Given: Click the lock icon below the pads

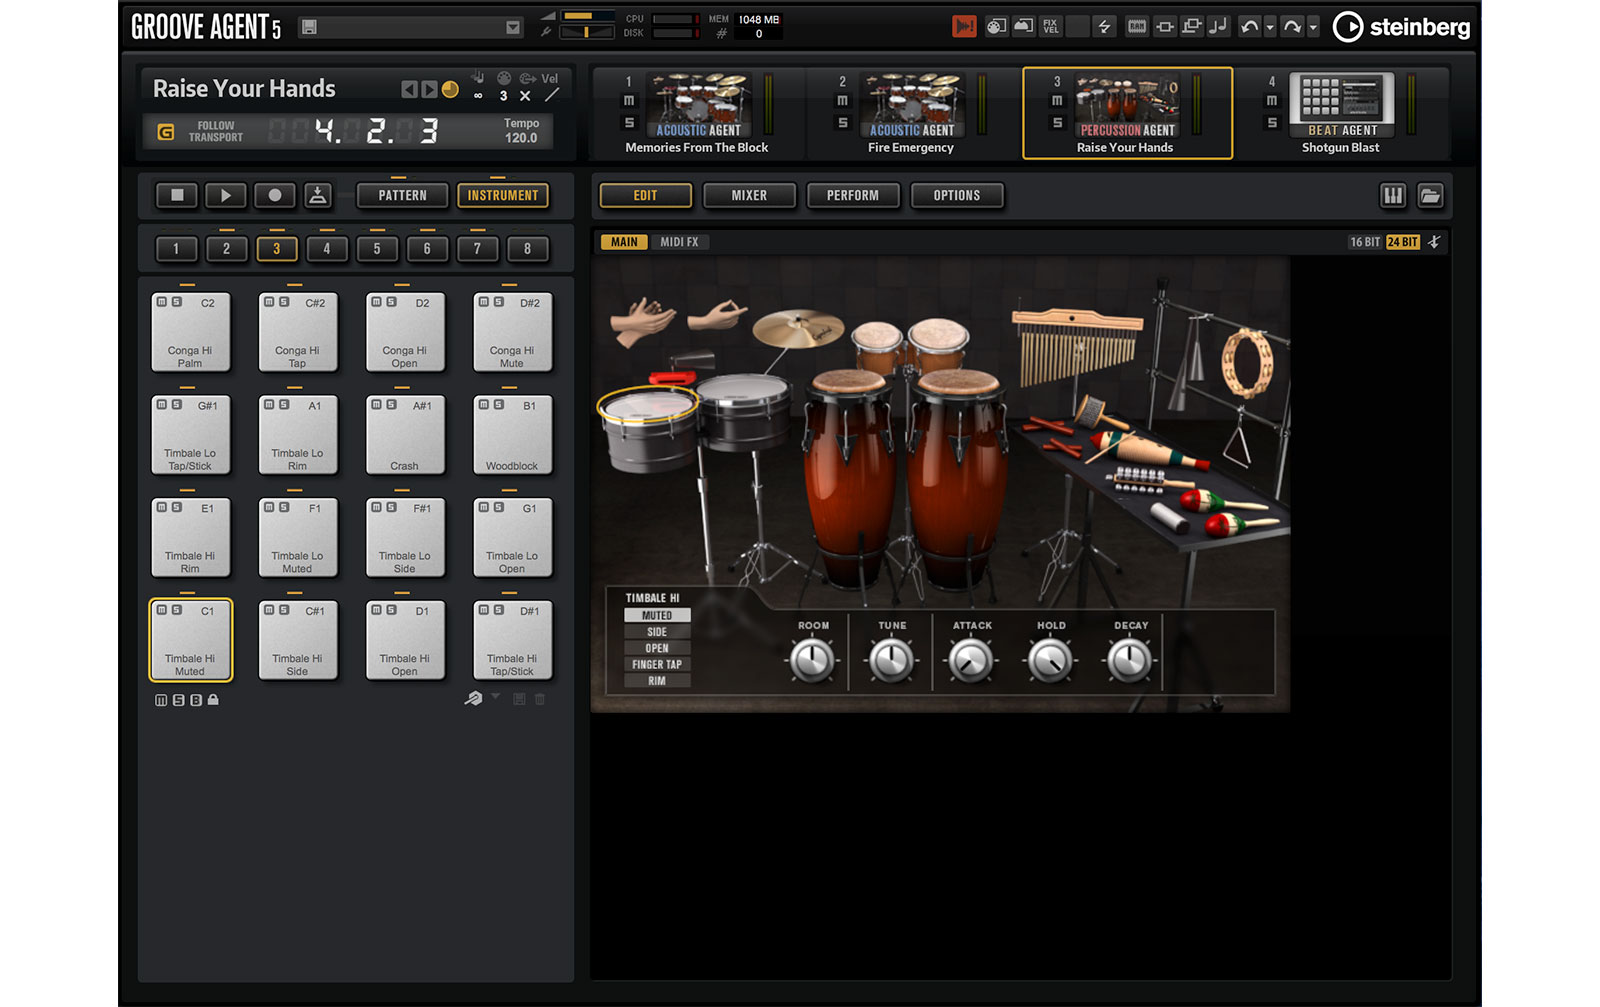Looking at the screenshot, I should tap(213, 700).
